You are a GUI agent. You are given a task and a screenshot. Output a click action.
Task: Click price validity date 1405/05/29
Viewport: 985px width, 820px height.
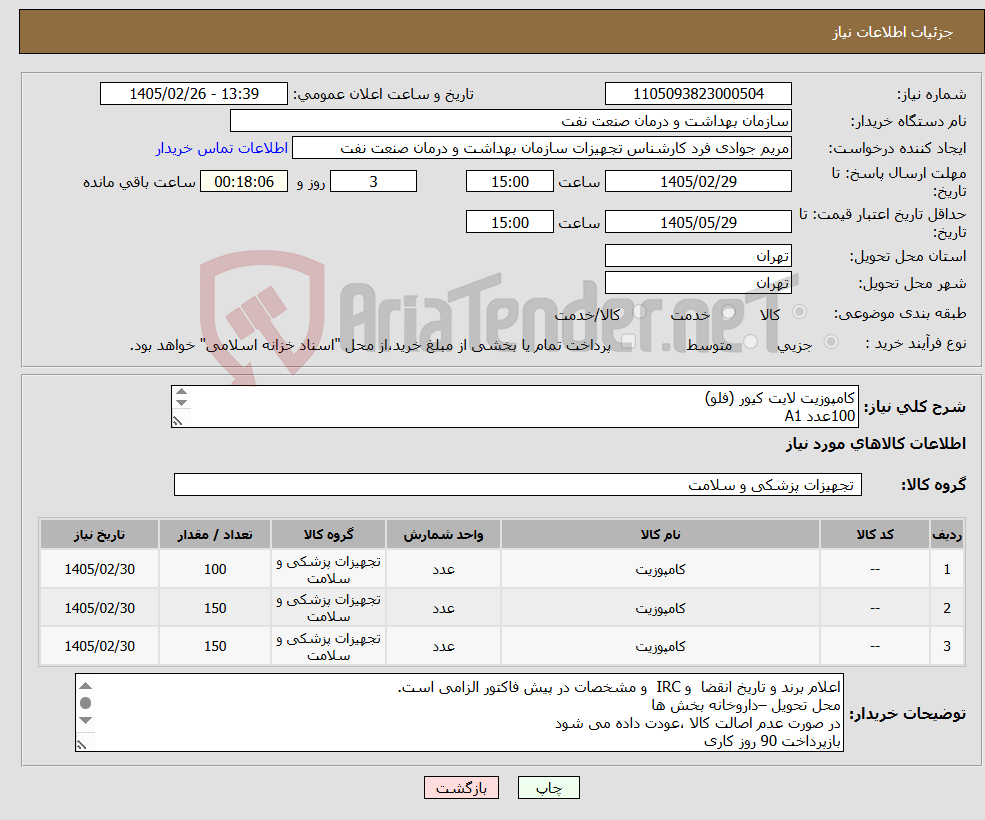[698, 222]
